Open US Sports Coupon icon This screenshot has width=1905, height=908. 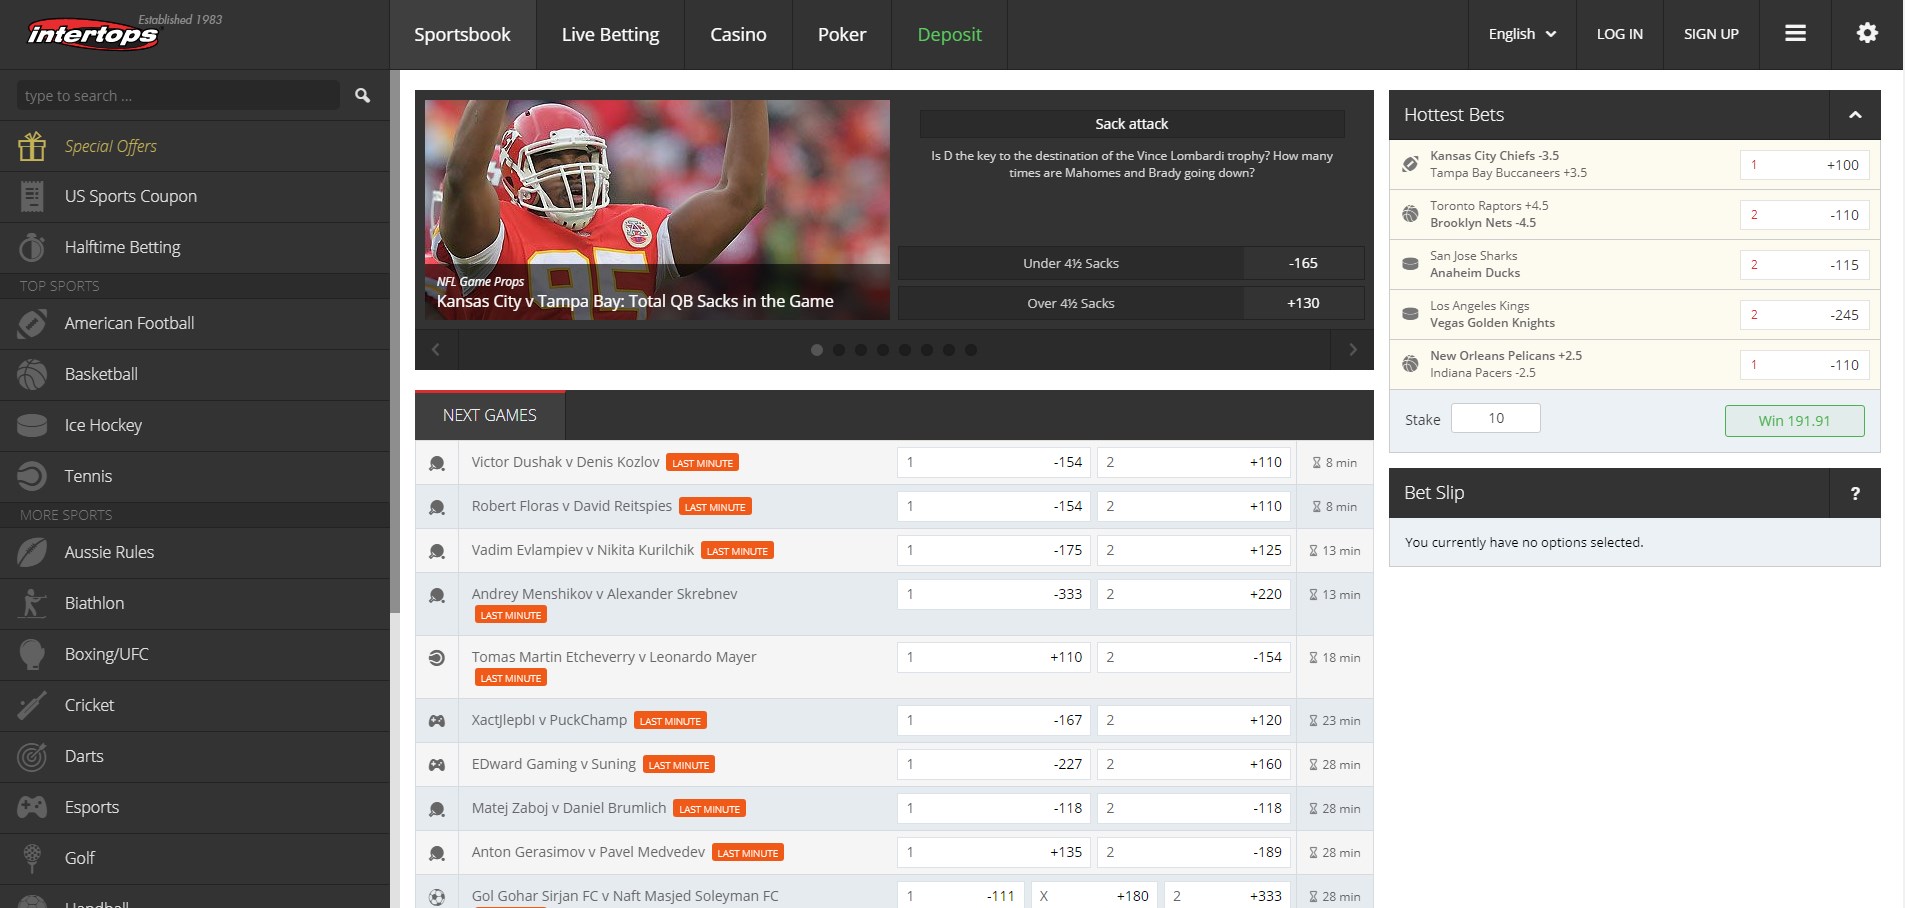[32, 196]
